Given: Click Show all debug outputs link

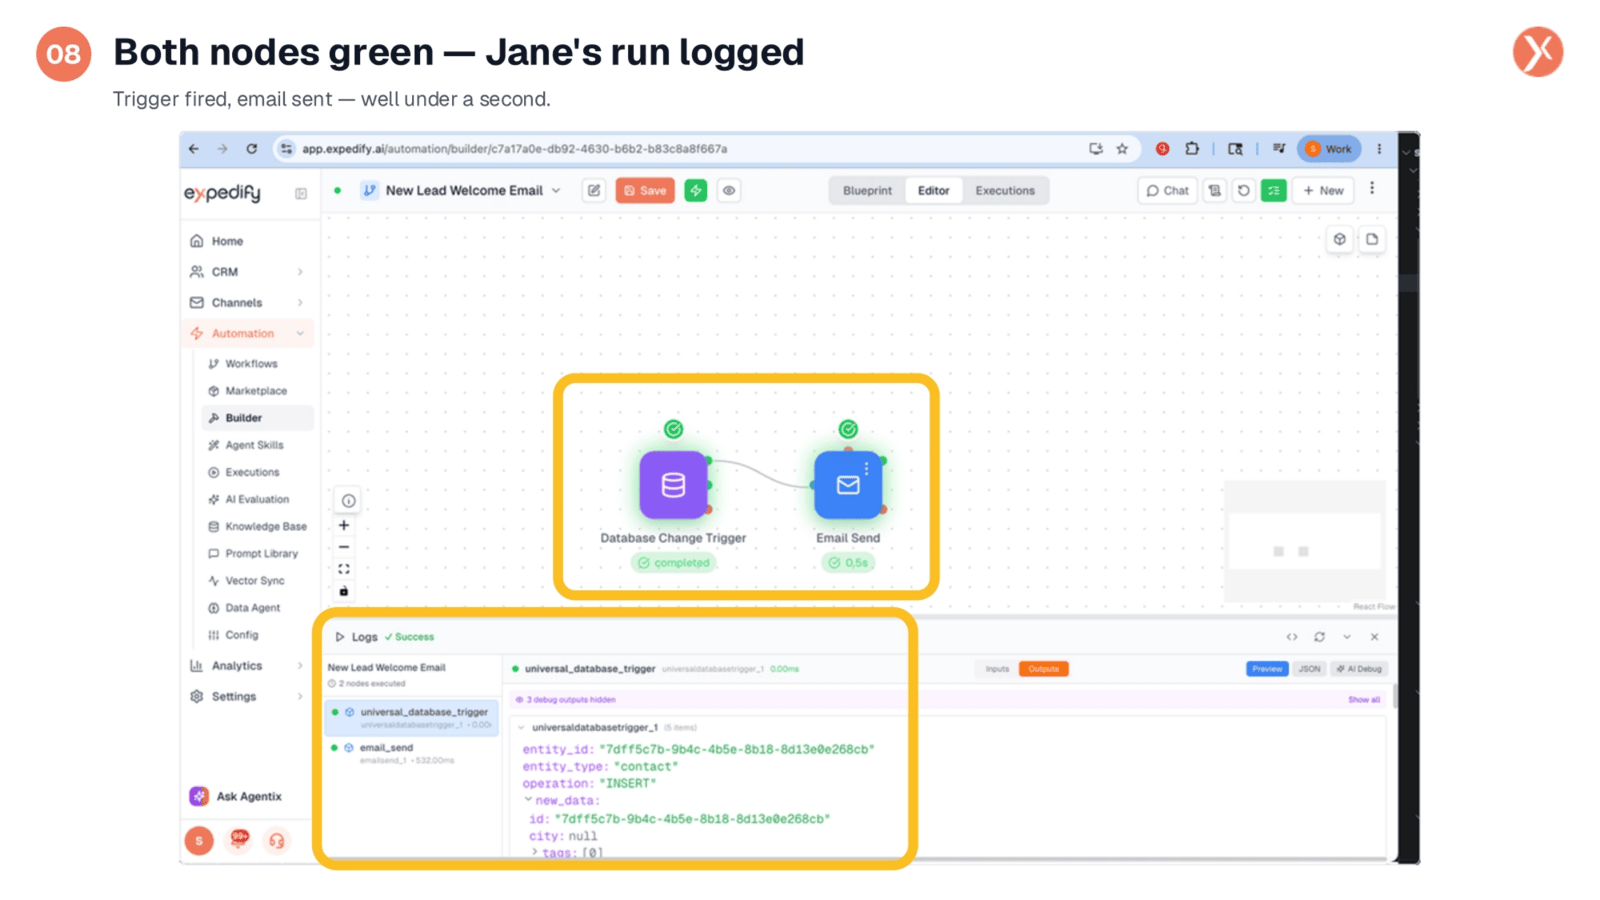Looking at the screenshot, I should click(1364, 700).
